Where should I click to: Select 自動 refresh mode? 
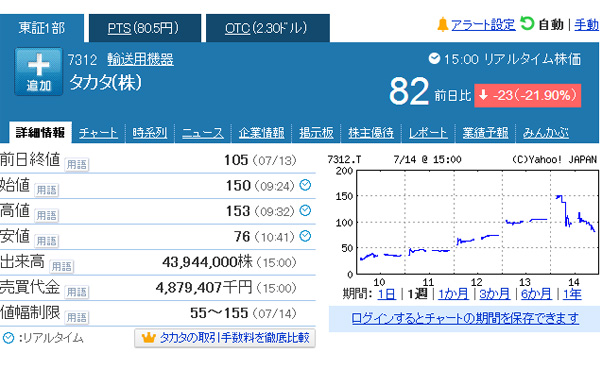tap(551, 25)
